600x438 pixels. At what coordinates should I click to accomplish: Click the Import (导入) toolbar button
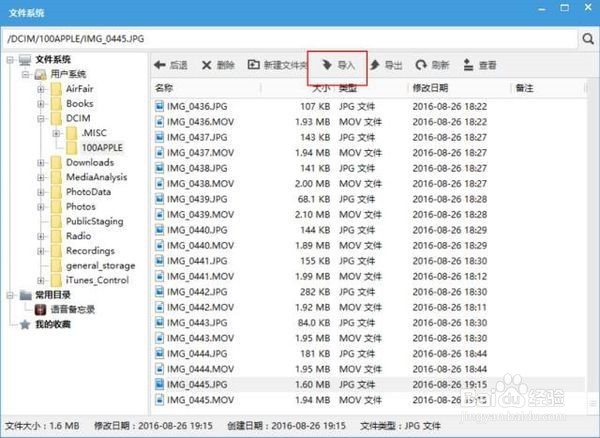click(x=338, y=65)
